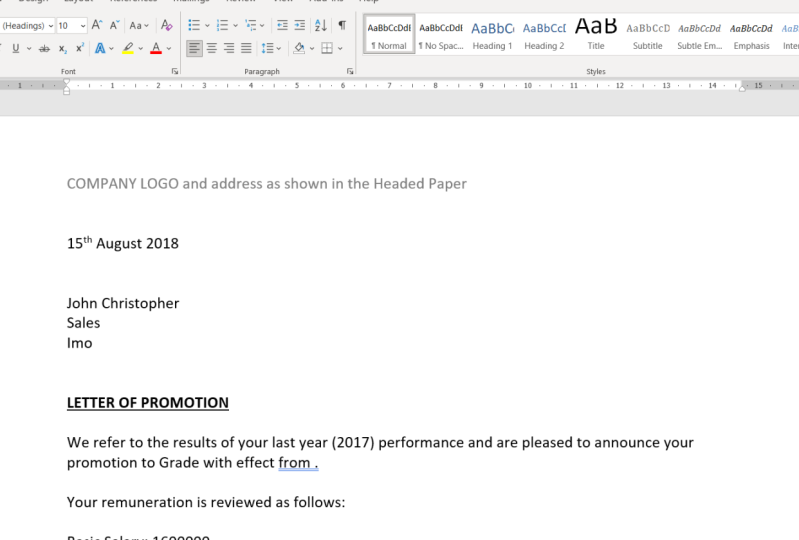Click the grammar-flagged word from
799x540 pixels.
(x=294, y=463)
